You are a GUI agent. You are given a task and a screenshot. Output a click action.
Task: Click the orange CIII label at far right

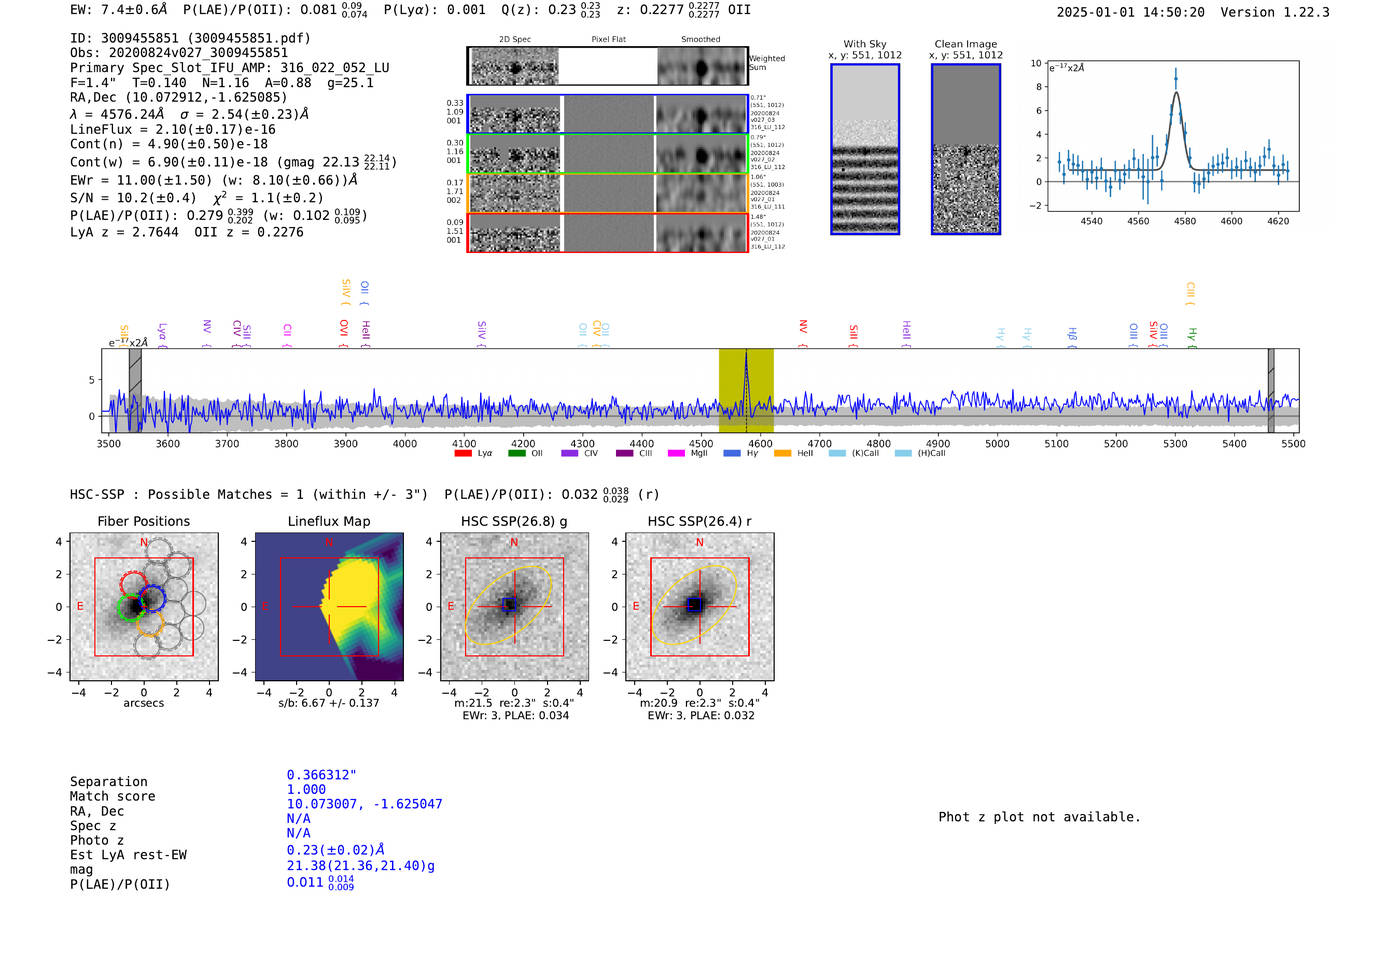pyautogui.click(x=1190, y=292)
